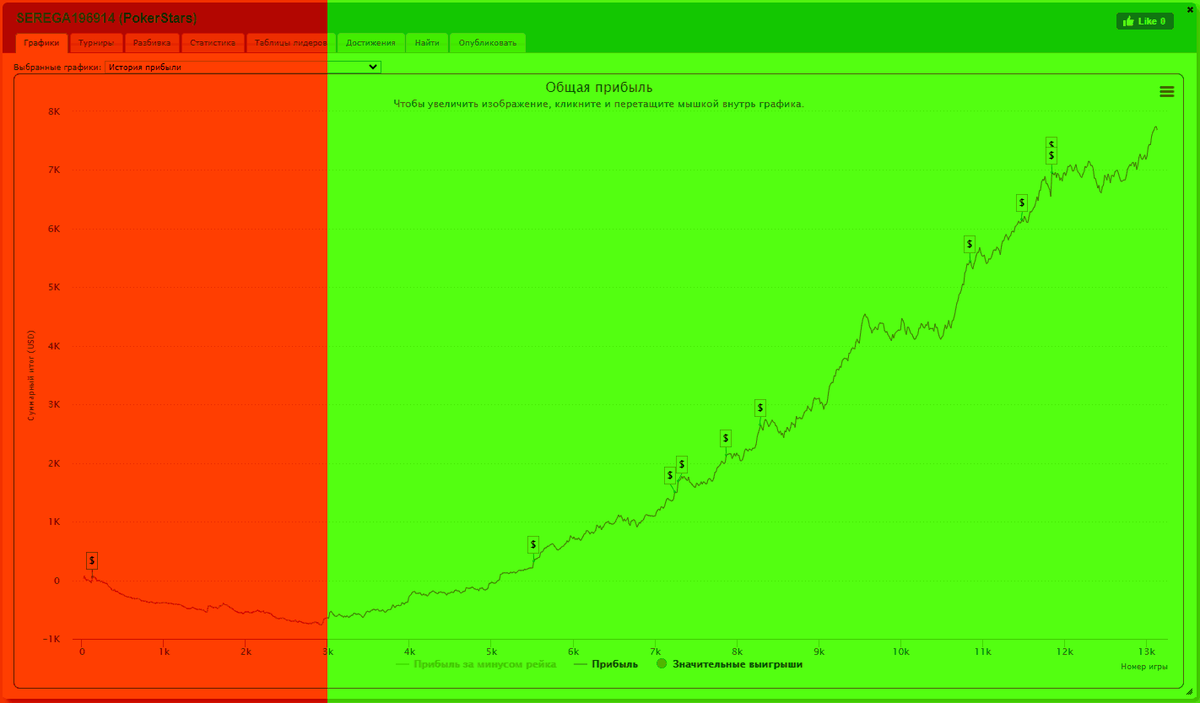Click the chart title 'Общая прибыль'
The height and width of the screenshot is (703, 1200).
pyautogui.click(x=599, y=88)
